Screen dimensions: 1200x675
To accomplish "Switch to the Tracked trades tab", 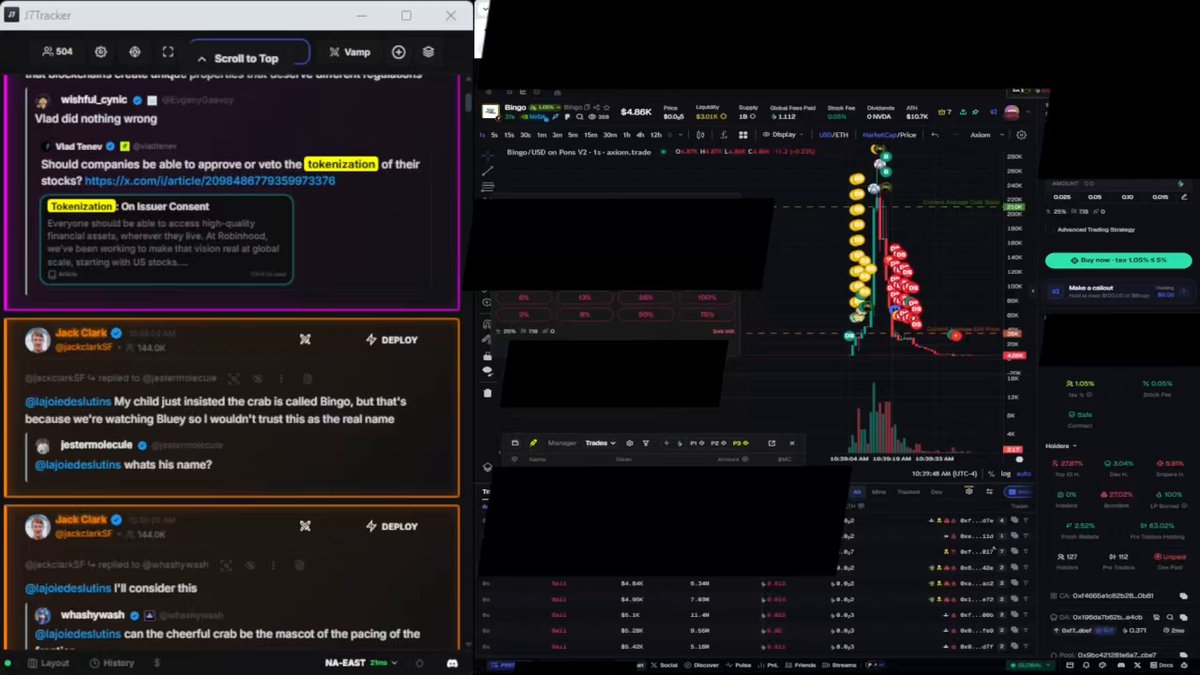I will [x=908, y=492].
